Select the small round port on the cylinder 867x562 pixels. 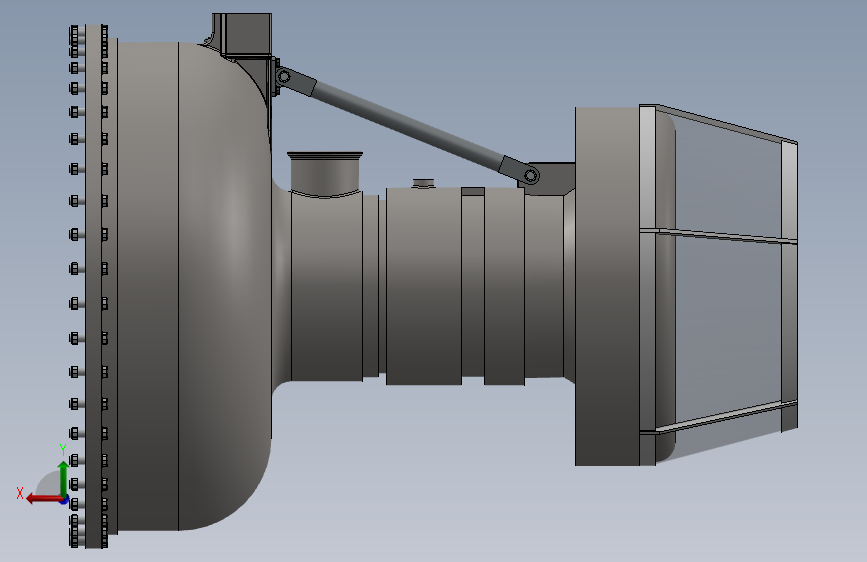424,183
